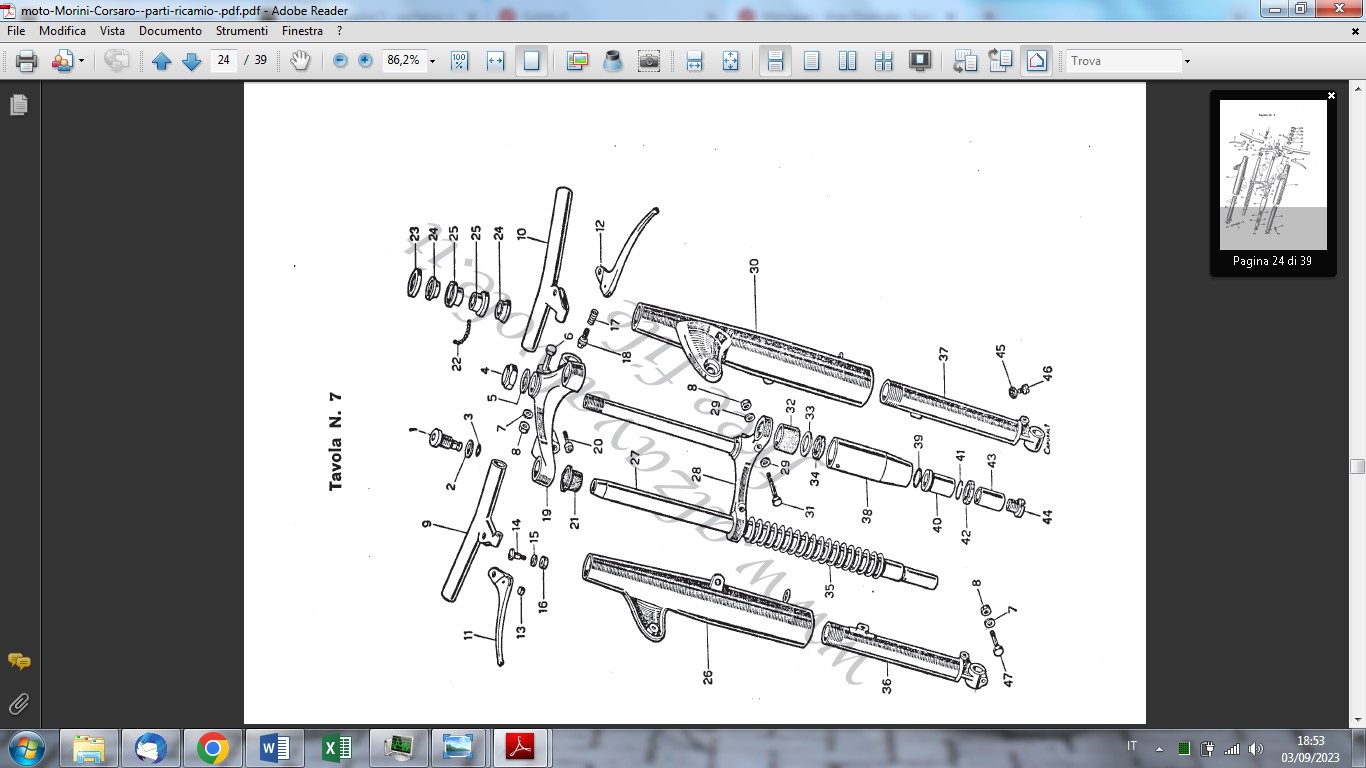Expand the zoom percentage dropdown
This screenshot has width=1366, height=768.
(x=432, y=61)
